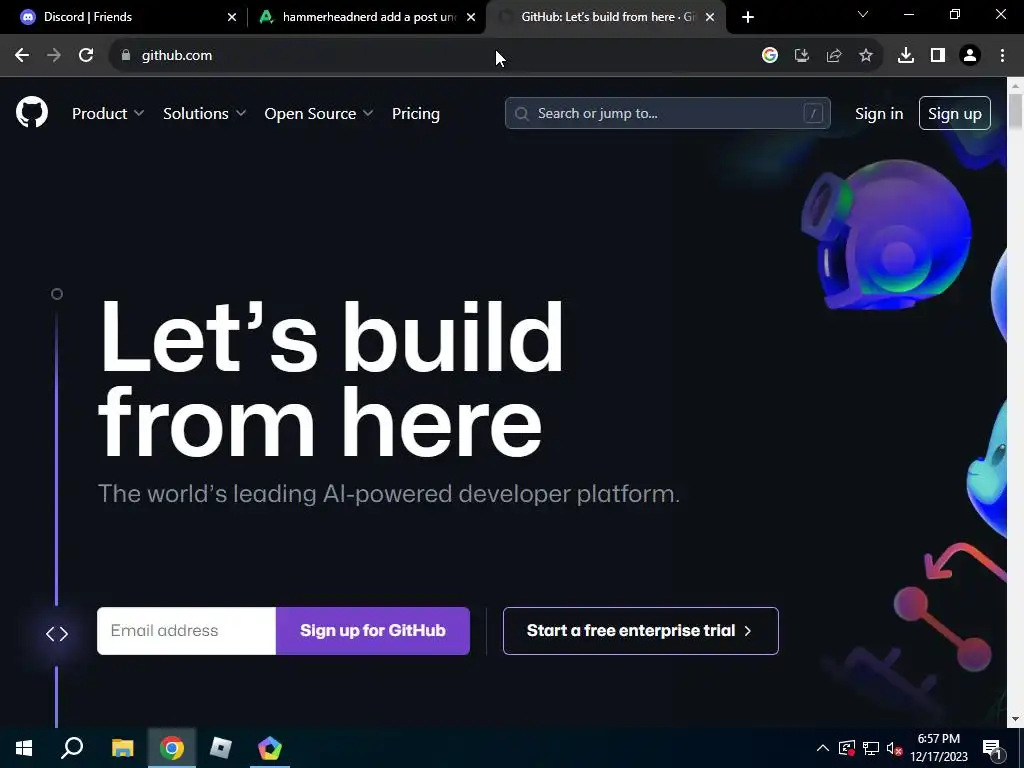Close the hammerheadnerd tab
The width and height of the screenshot is (1024, 768).
[471, 17]
